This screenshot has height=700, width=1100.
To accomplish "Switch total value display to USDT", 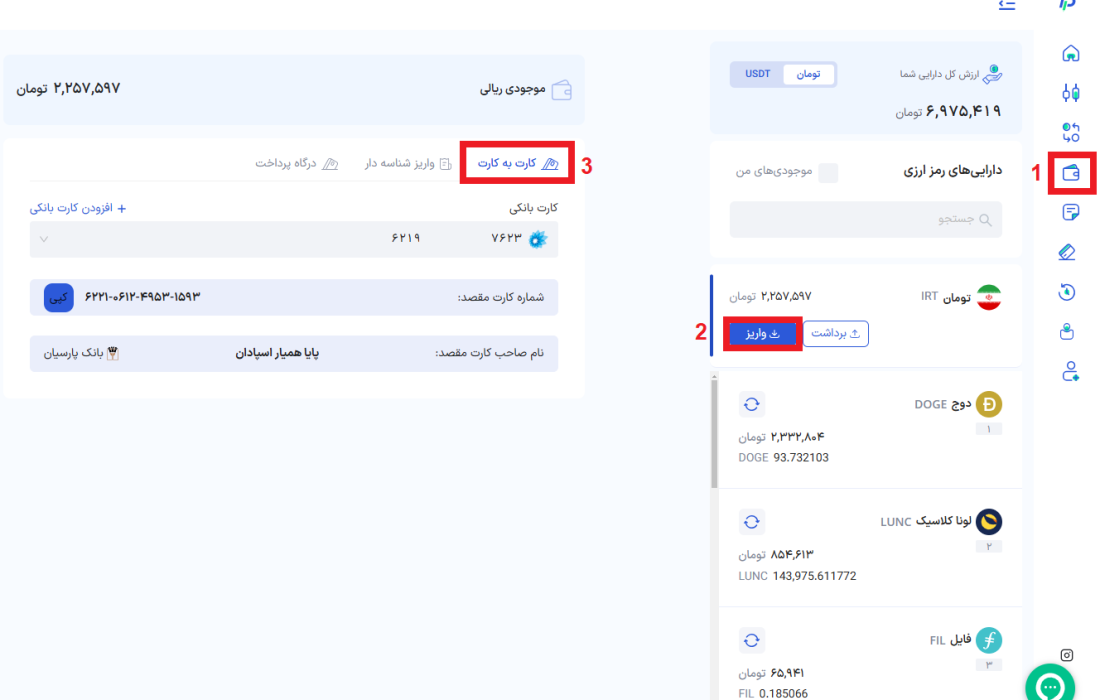I will tap(758, 74).
